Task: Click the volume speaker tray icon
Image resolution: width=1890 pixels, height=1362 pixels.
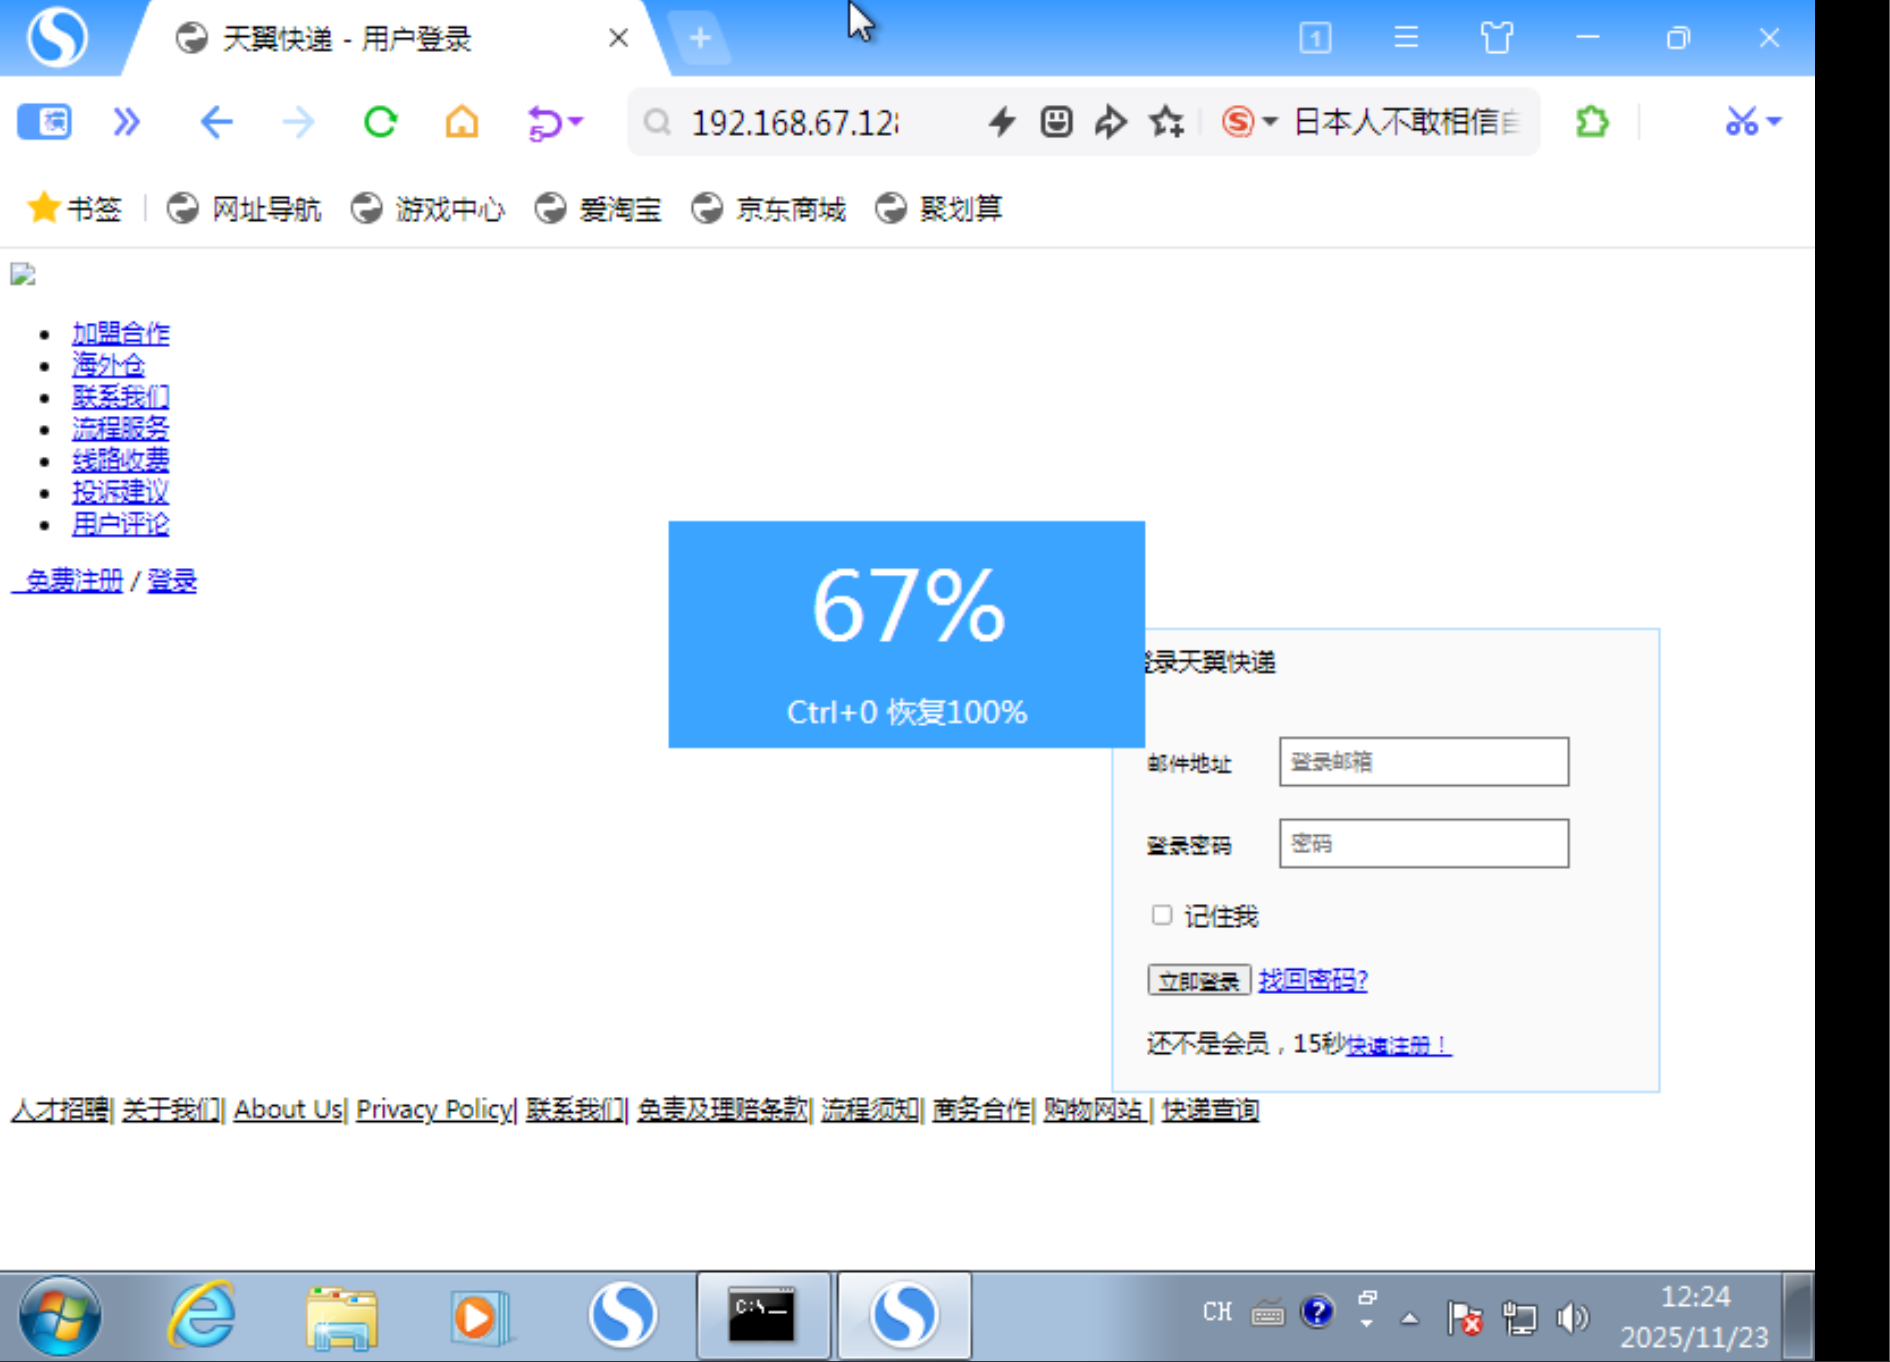Action: point(1572,1318)
